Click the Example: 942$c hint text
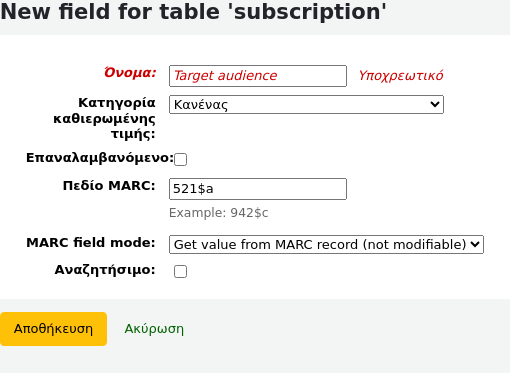510x373 pixels. (219, 213)
